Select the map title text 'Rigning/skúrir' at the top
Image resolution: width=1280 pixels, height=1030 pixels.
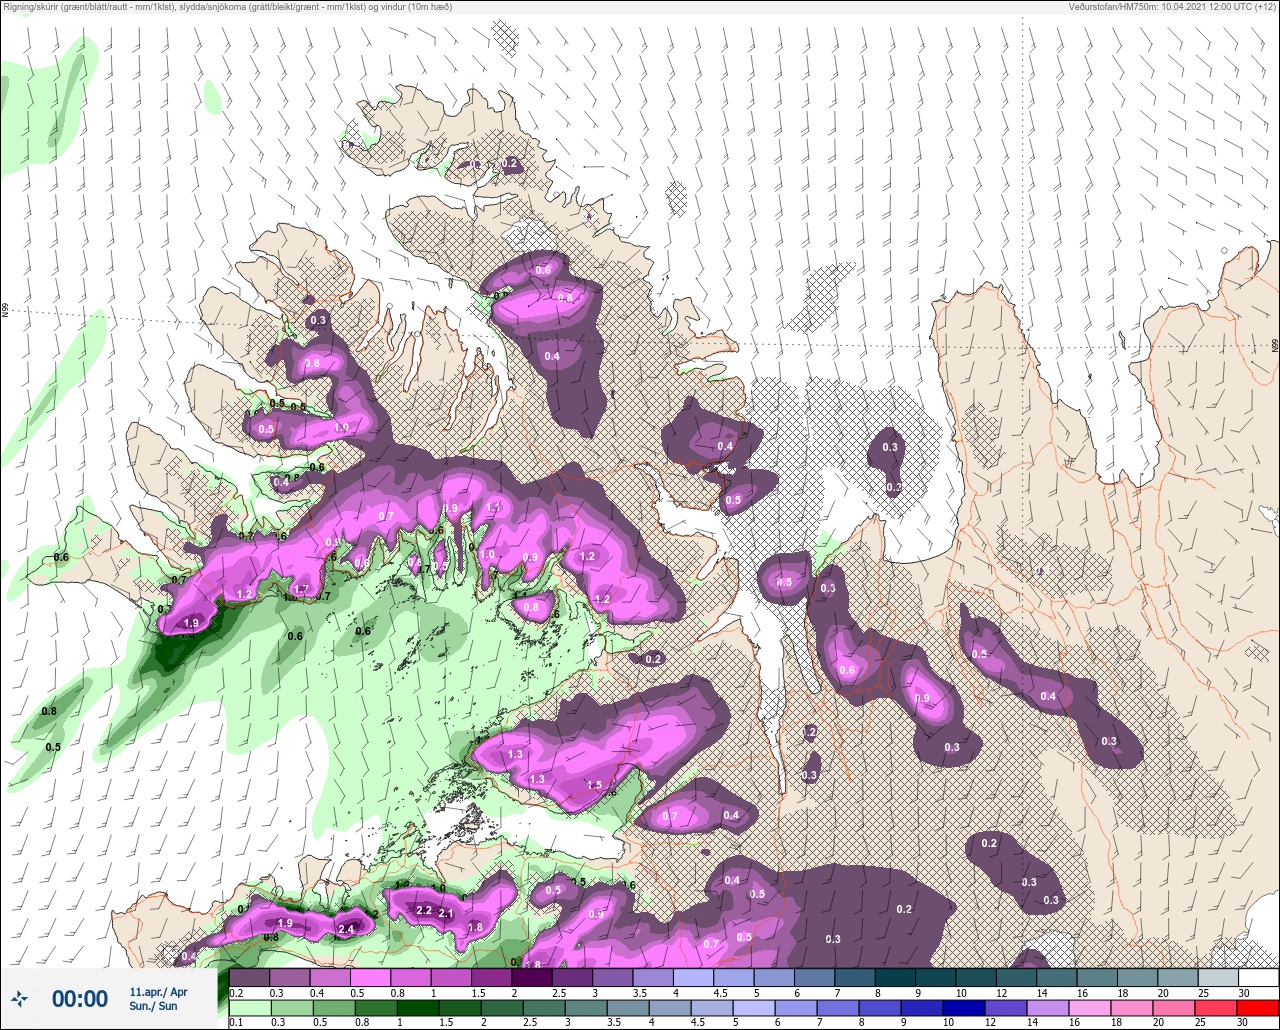[34, 7]
